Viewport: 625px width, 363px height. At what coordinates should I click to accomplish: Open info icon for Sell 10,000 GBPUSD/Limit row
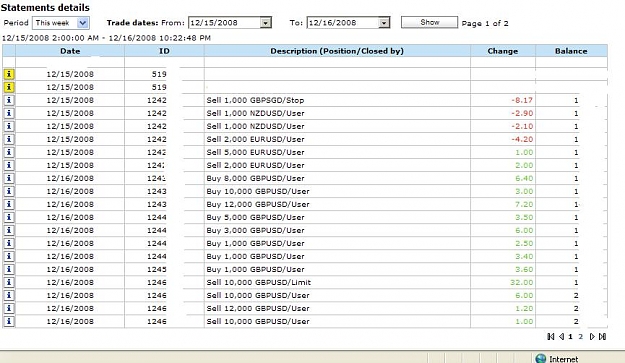click(9, 283)
